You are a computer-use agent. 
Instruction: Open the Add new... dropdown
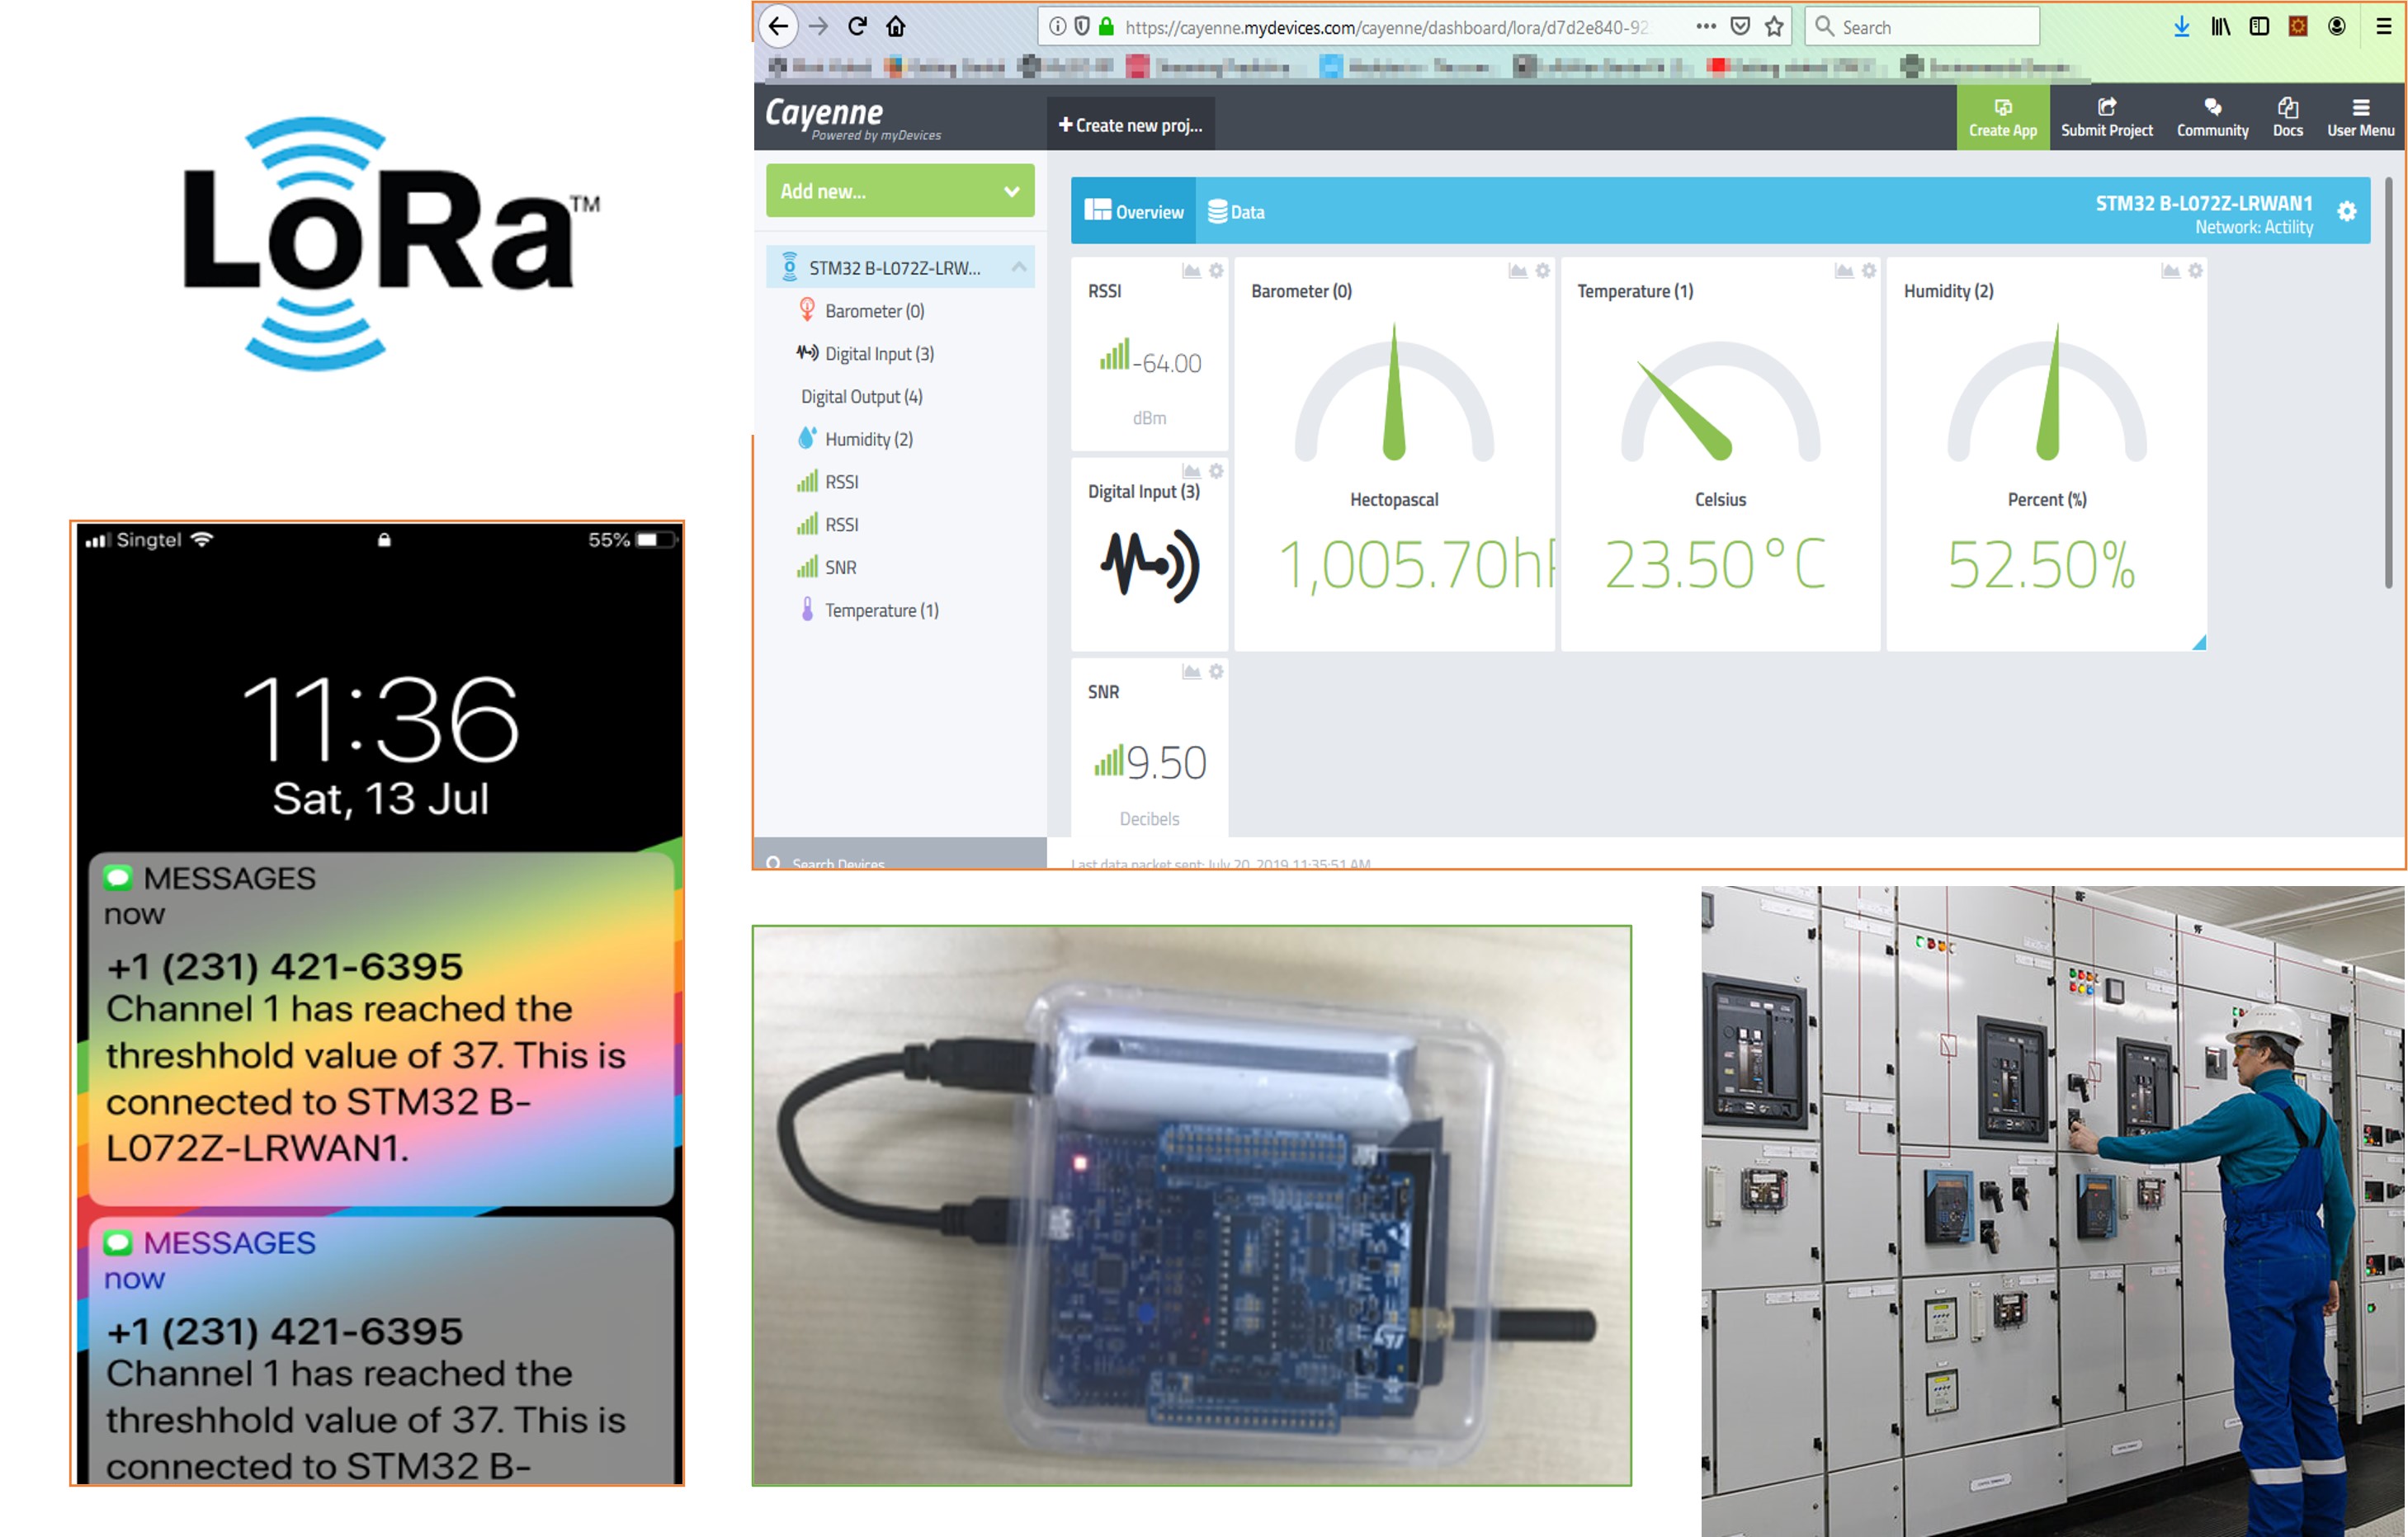click(x=900, y=190)
